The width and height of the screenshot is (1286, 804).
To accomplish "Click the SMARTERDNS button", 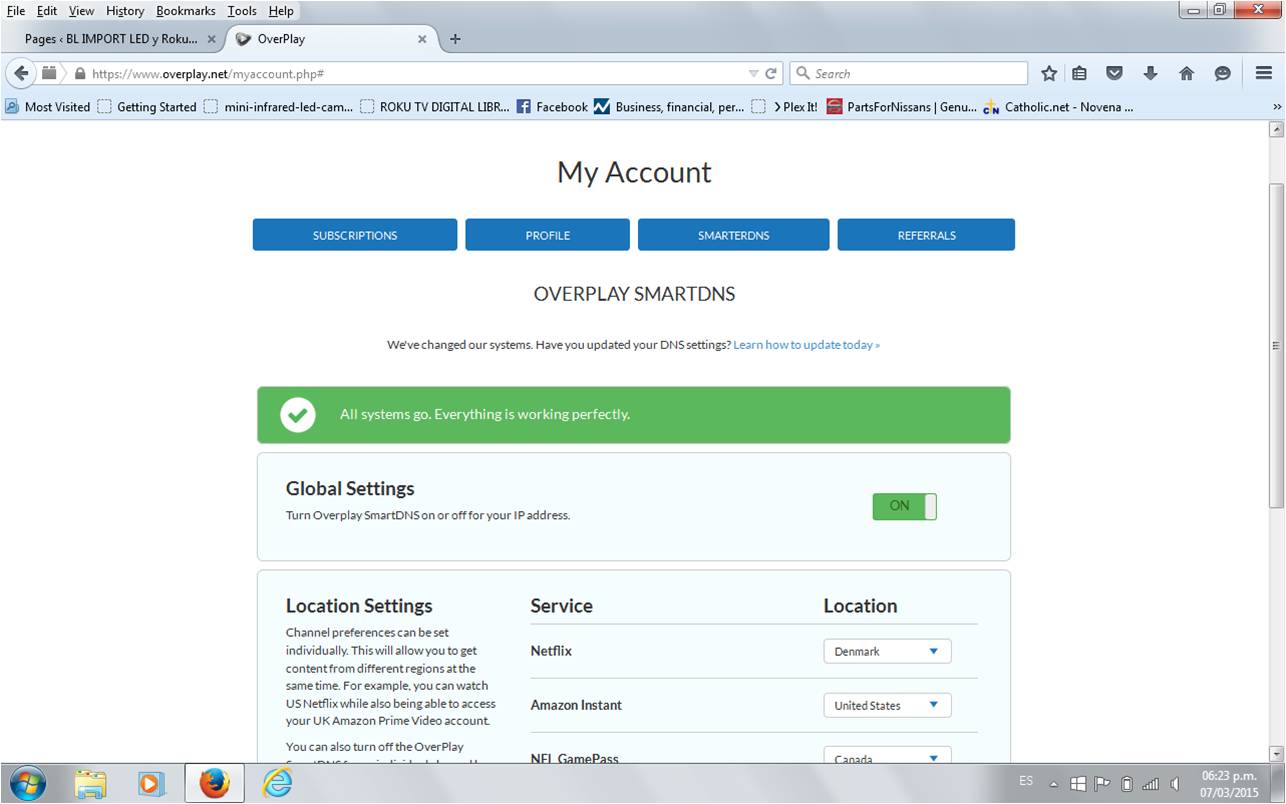I will [734, 235].
